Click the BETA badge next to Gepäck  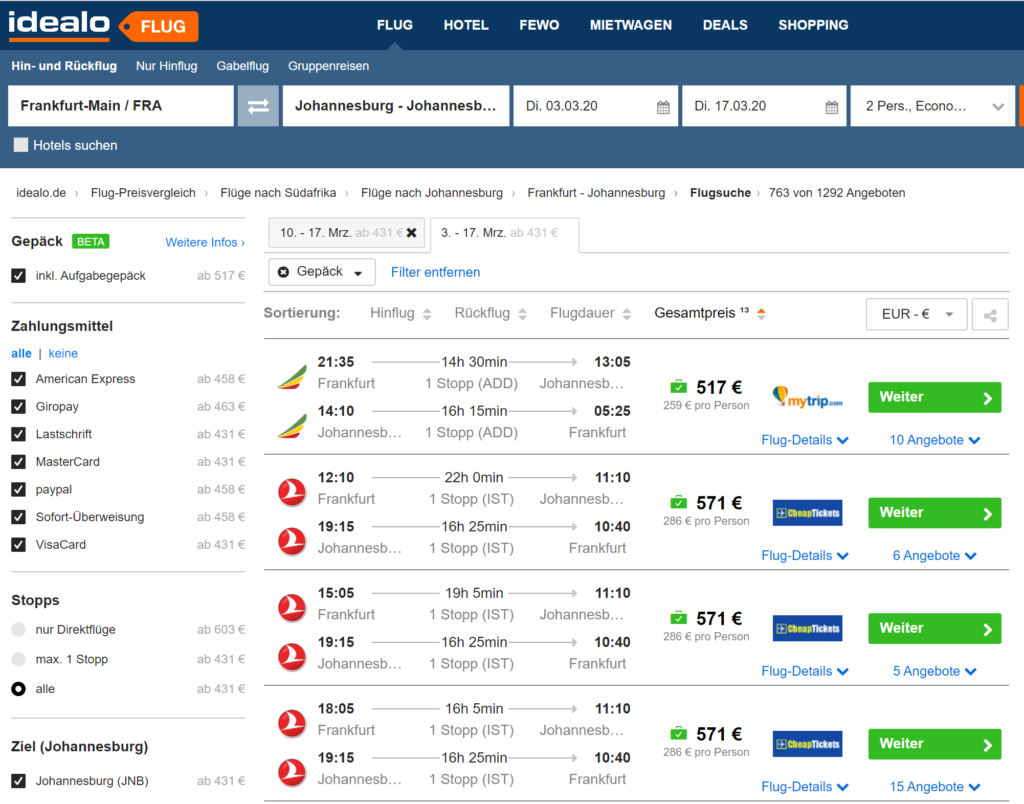[x=90, y=242]
